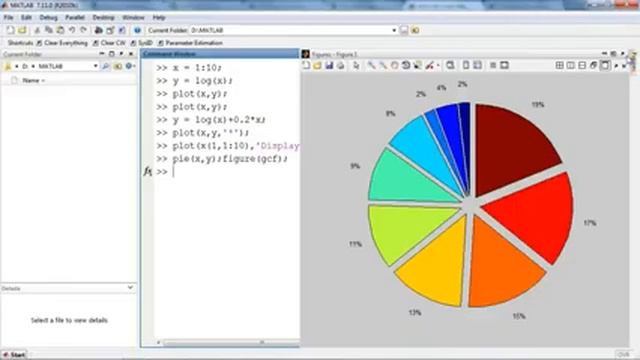
Task: Enable the Rotate 3D tool
Action: tap(406, 65)
